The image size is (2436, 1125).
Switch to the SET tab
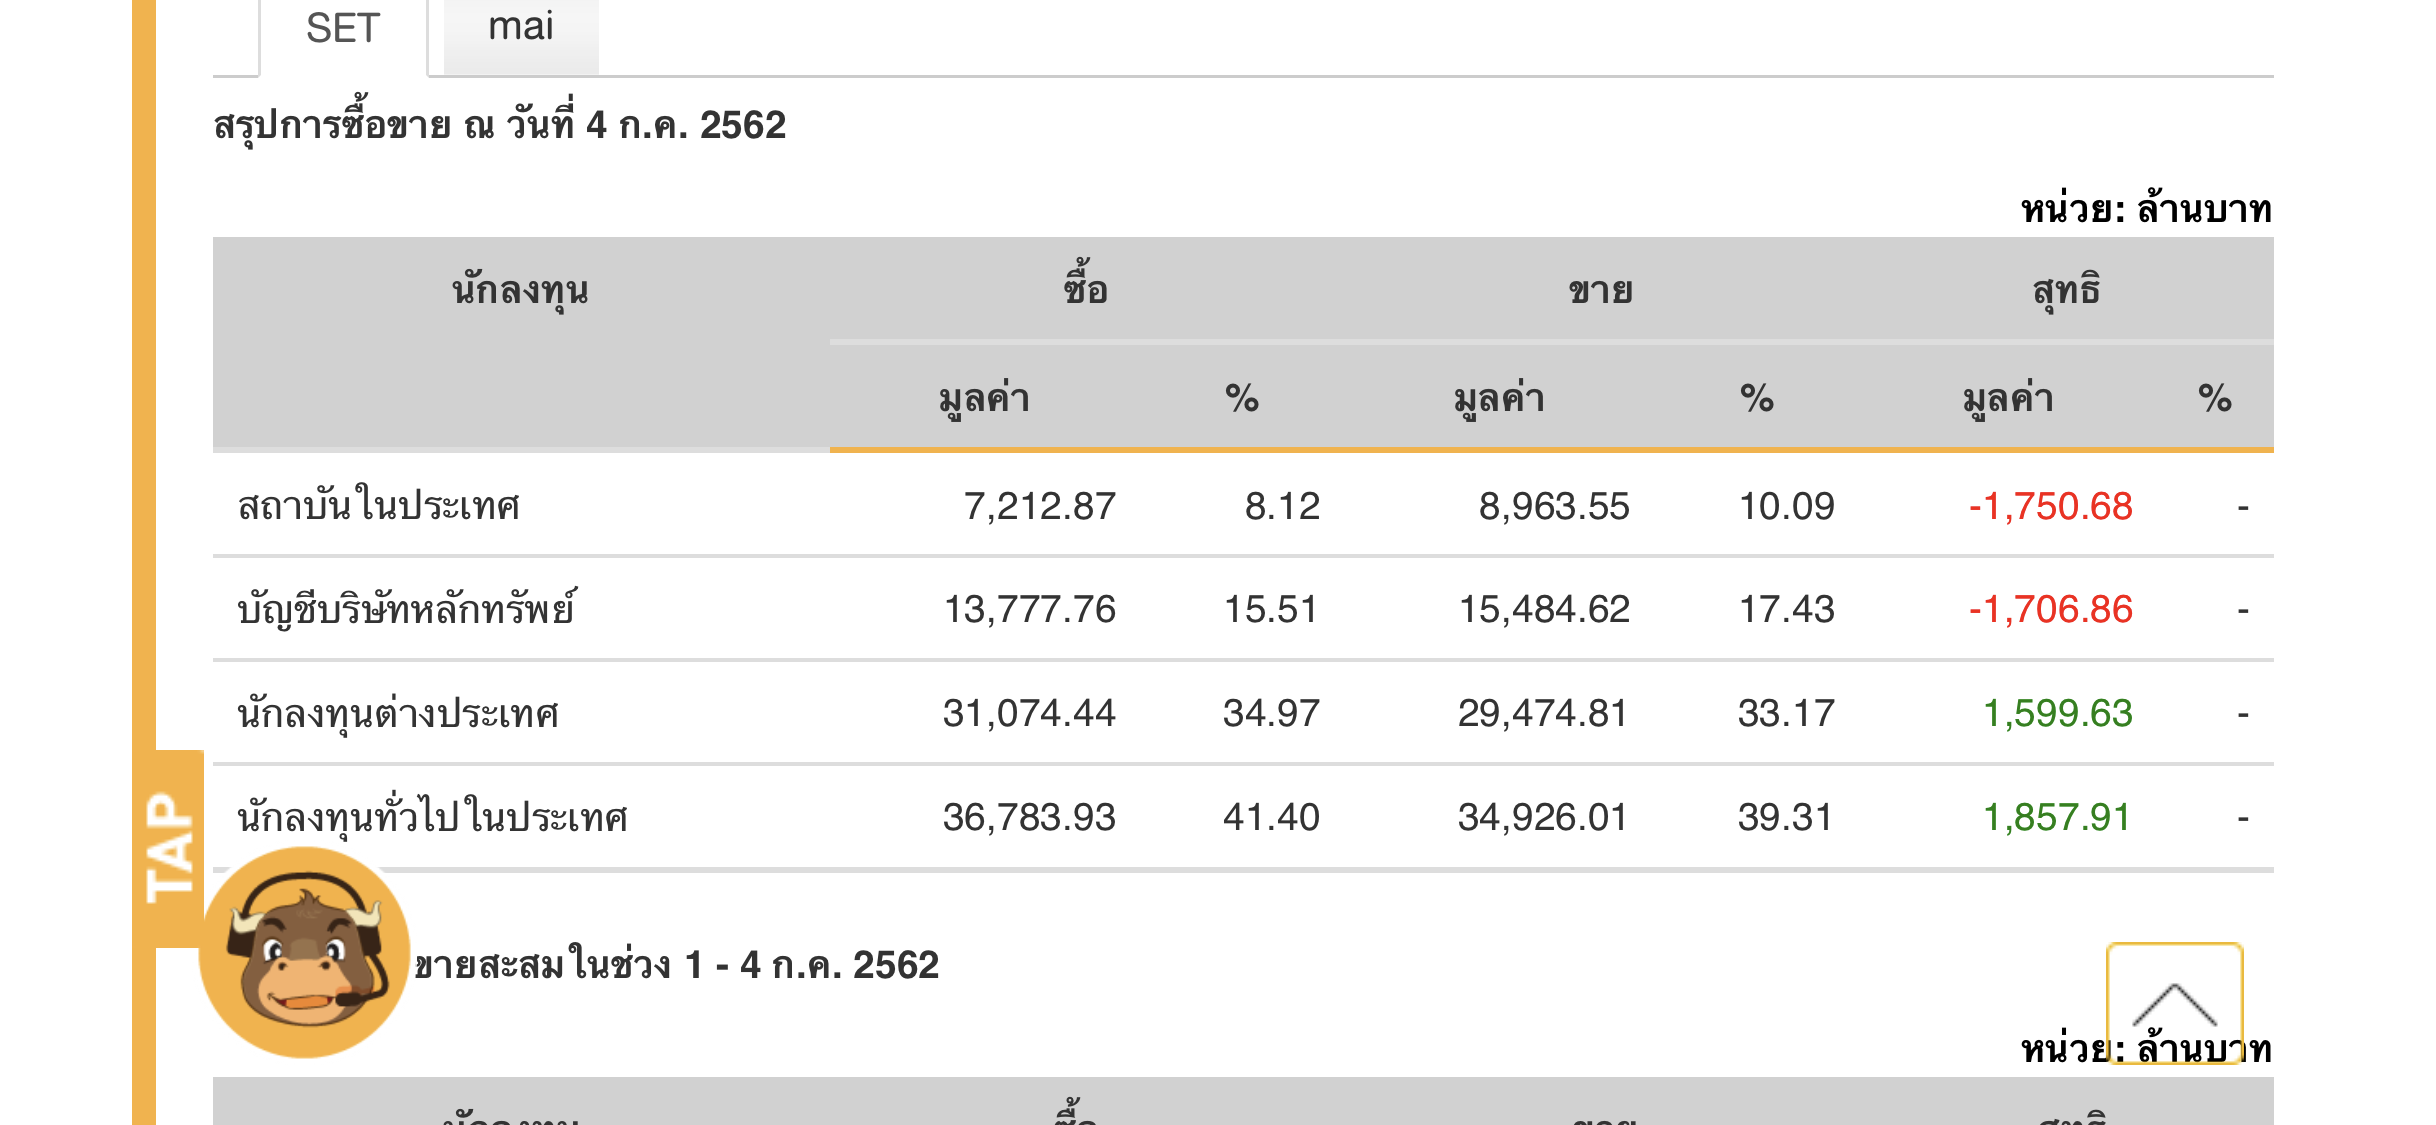[x=343, y=30]
